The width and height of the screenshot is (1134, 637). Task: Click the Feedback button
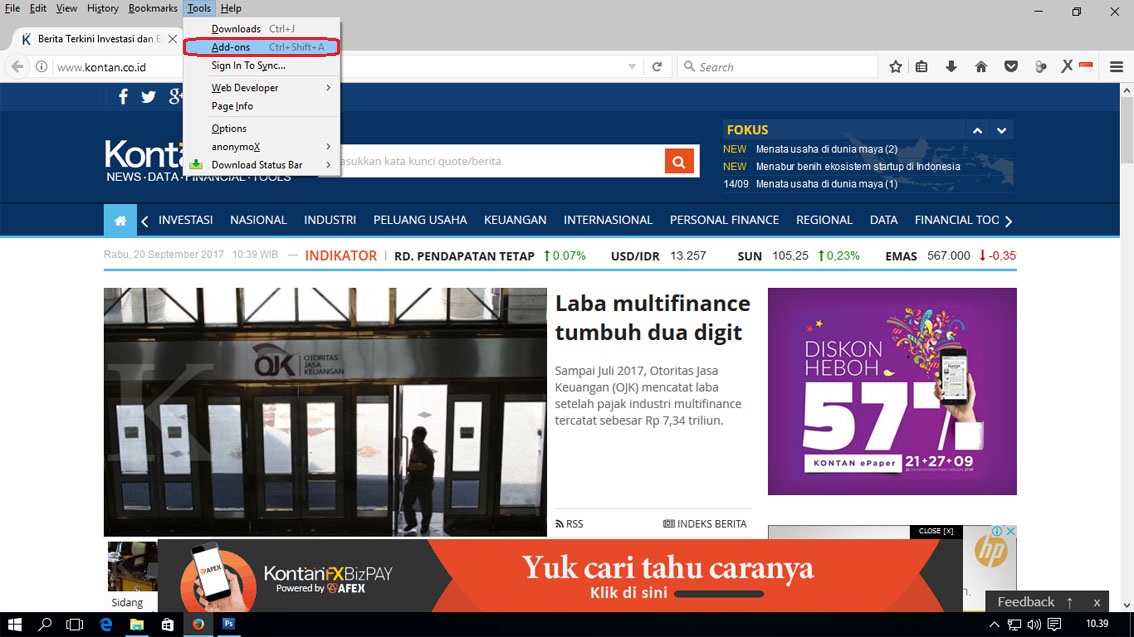(x=1026, y=602)
